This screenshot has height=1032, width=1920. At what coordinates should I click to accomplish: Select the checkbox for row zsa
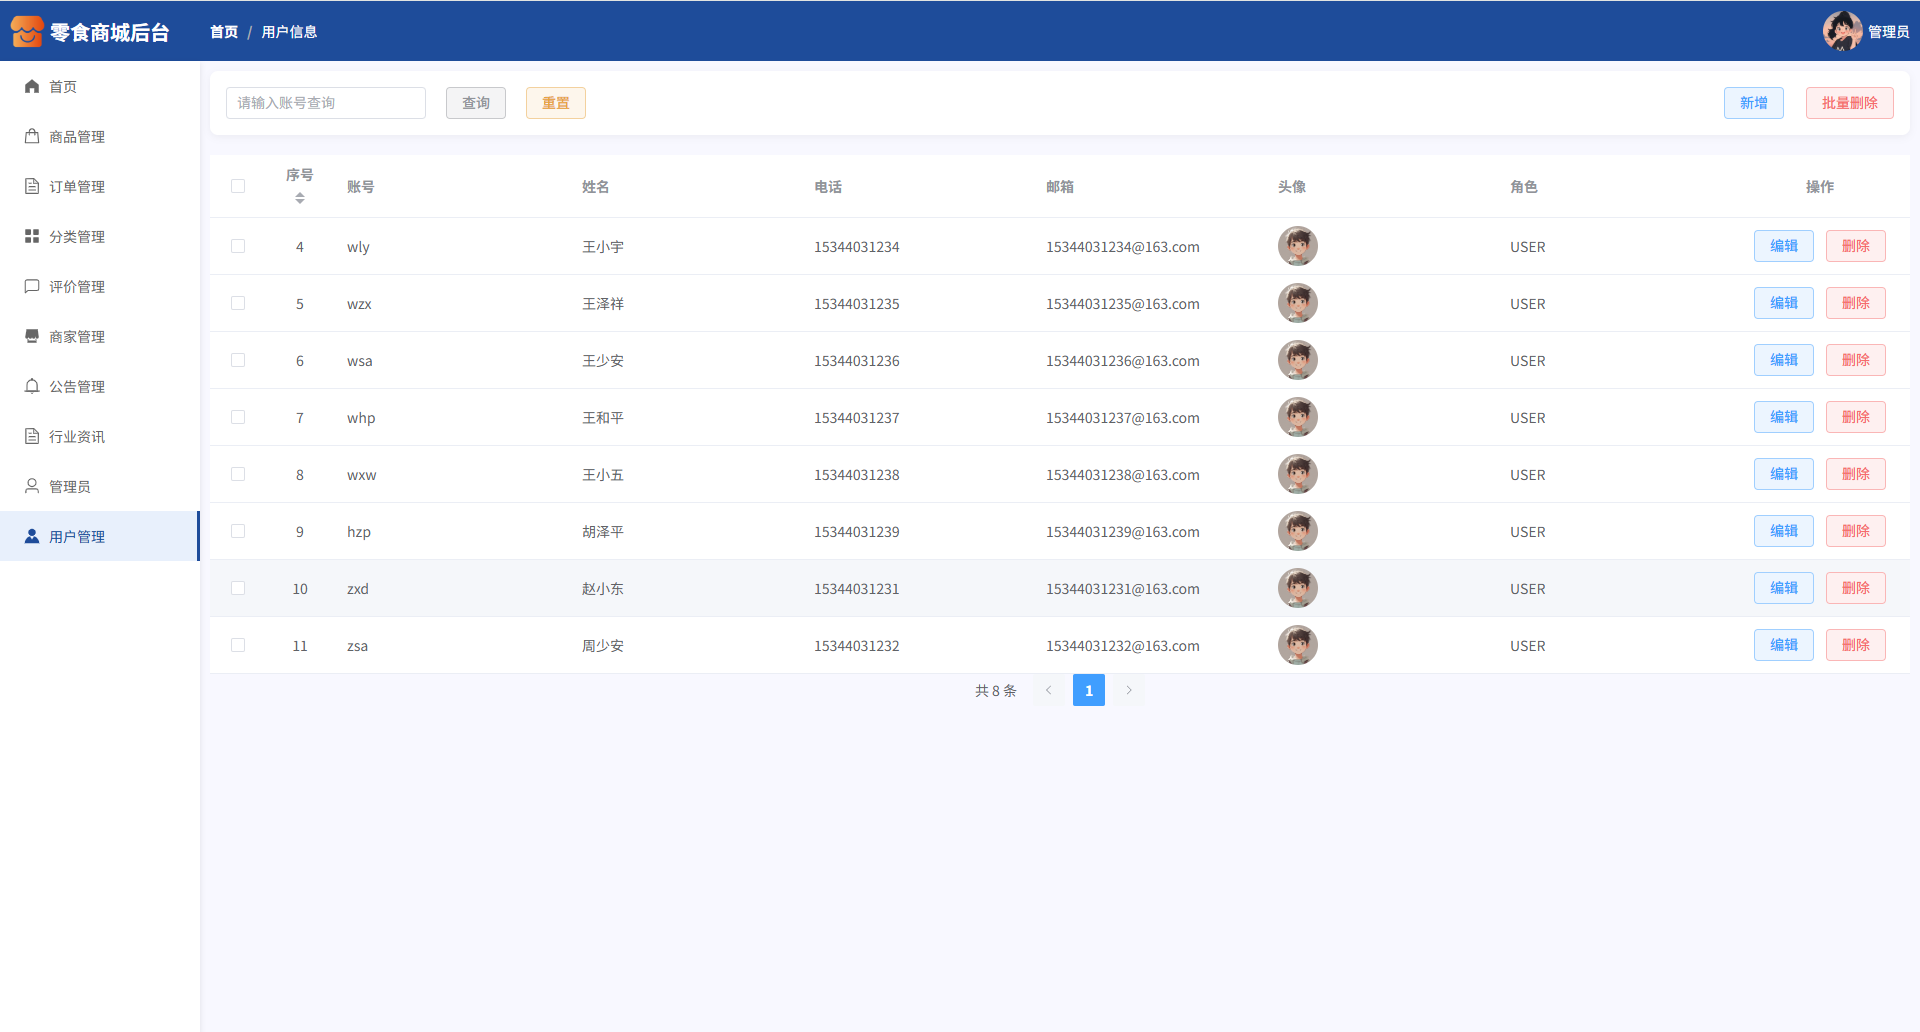pos(238,645)
